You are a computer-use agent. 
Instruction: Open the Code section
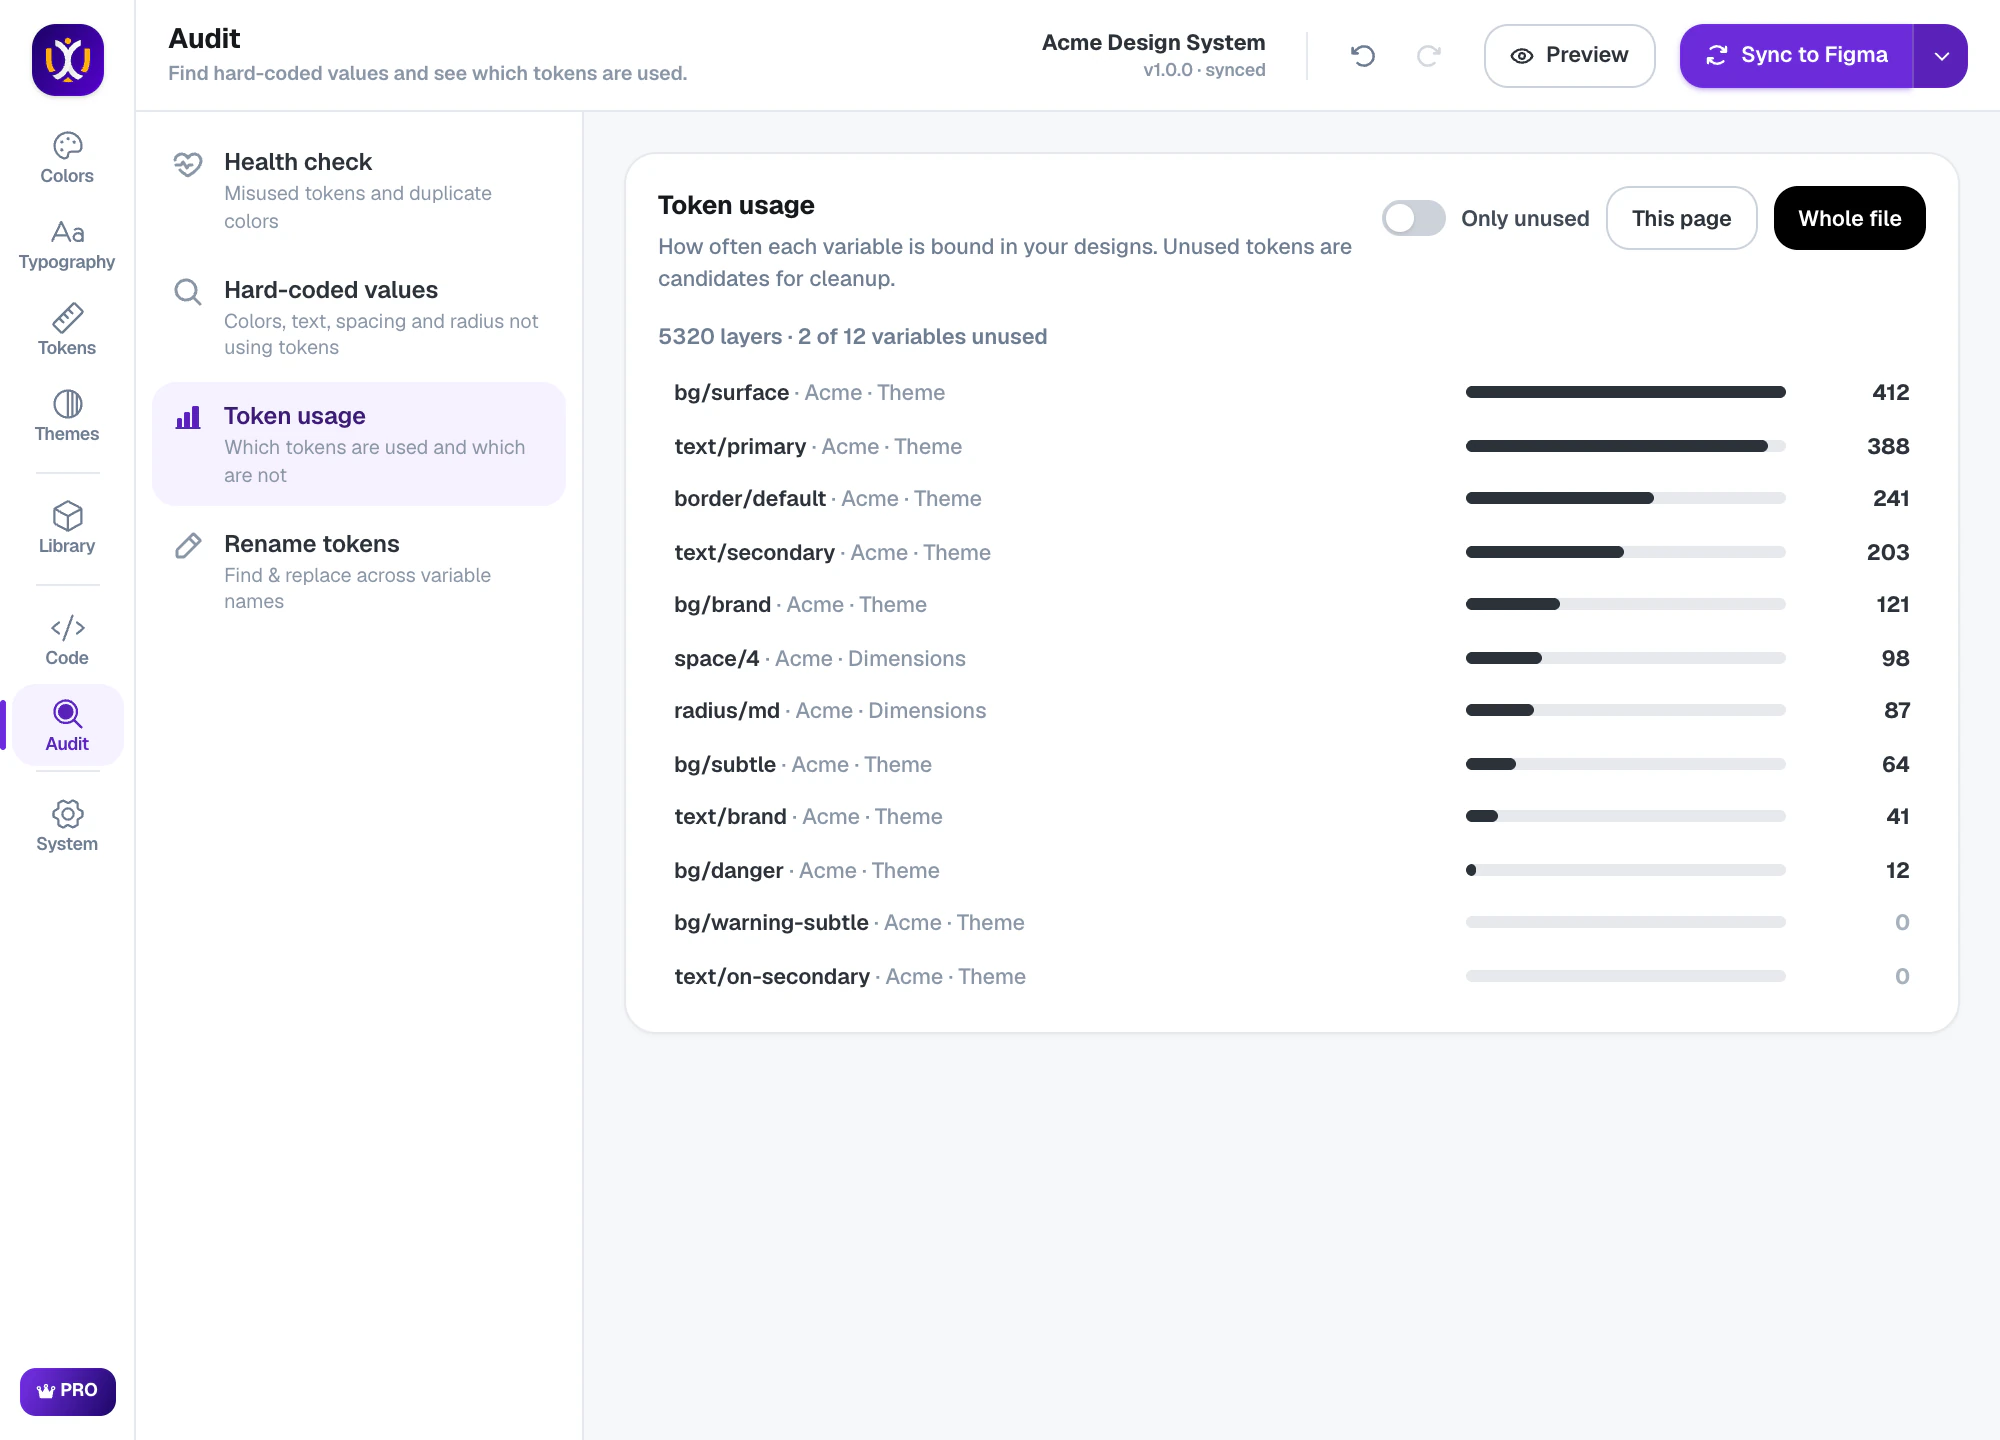[67, 640]
